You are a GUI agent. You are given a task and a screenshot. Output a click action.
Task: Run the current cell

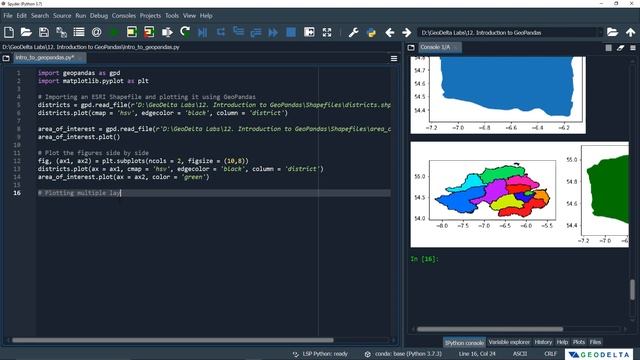coord(131,32)
